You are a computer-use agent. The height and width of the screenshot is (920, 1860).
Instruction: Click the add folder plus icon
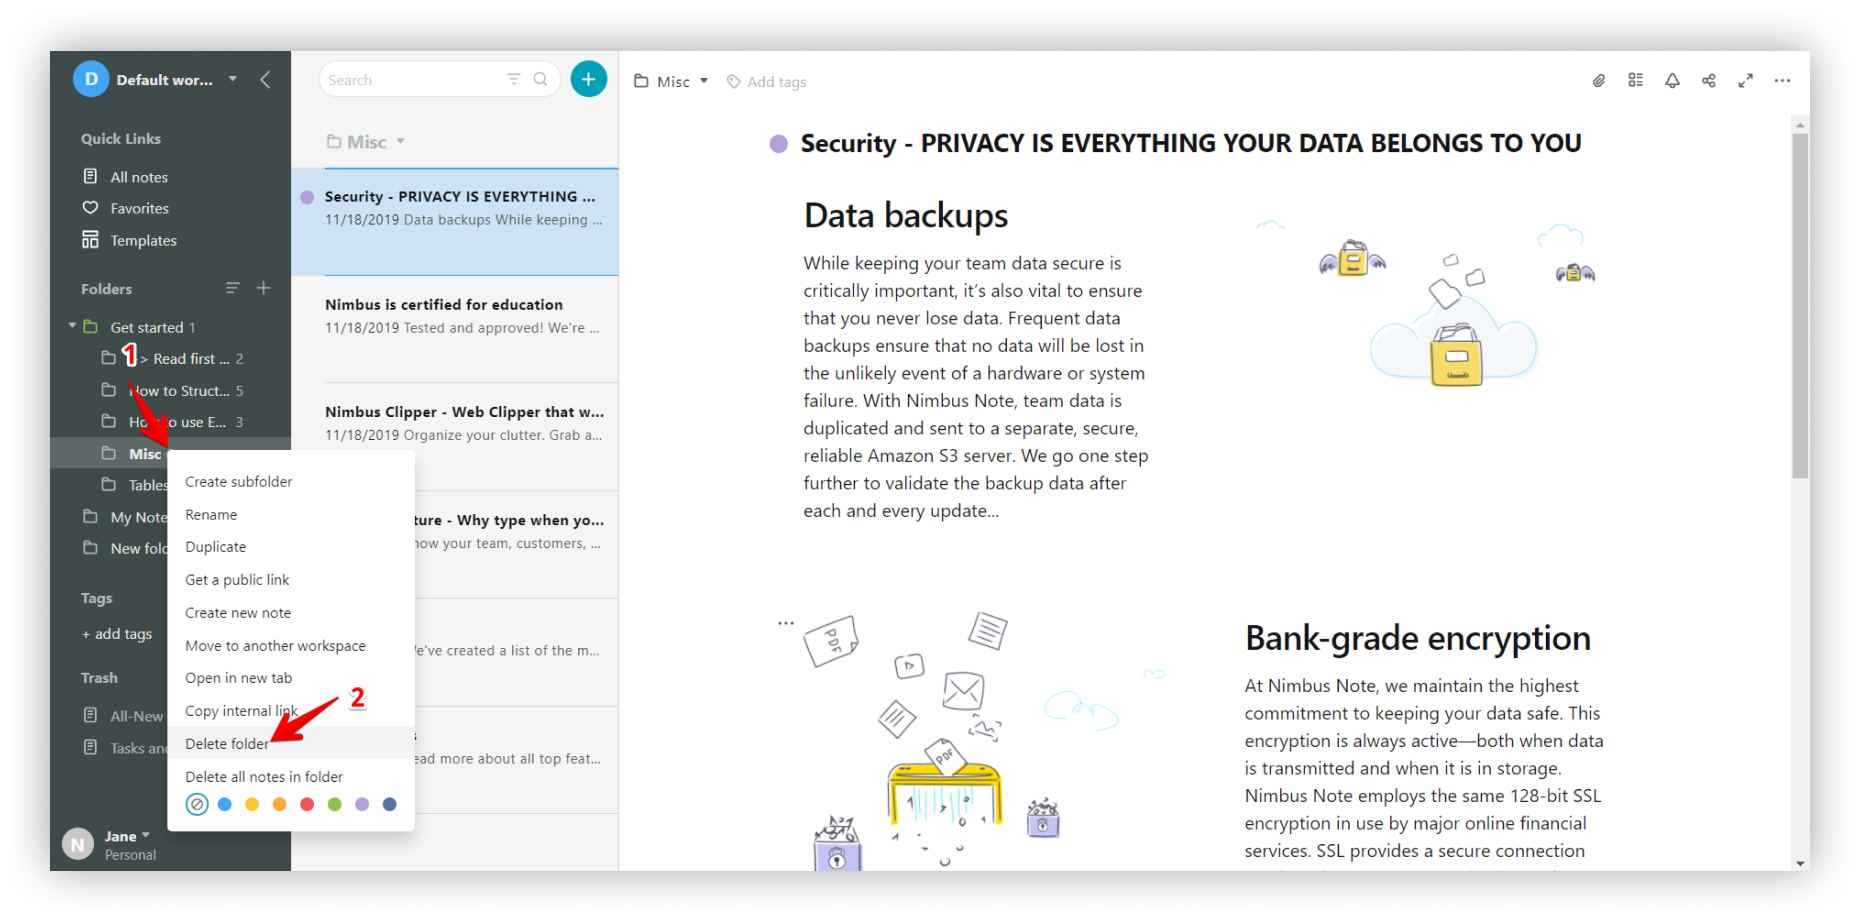[x=264, y=288]
